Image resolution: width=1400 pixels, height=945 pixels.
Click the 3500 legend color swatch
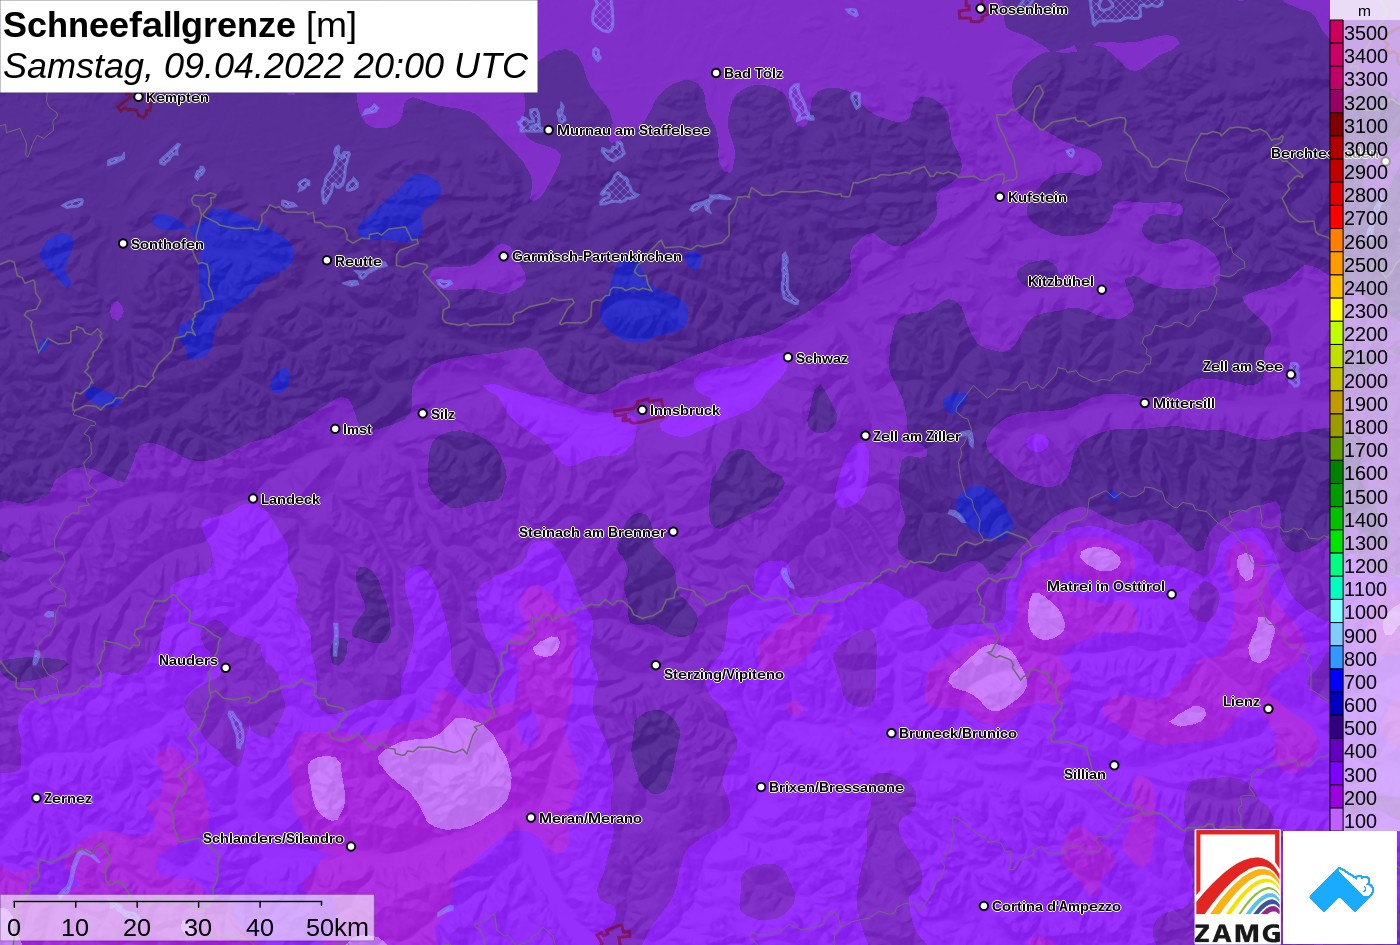click(1336, 33)
